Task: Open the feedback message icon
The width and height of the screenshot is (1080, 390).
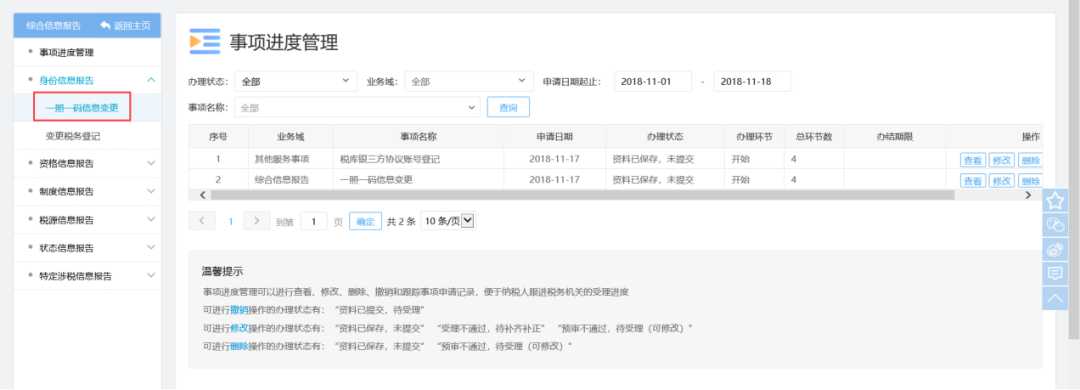Action: click(1055, 274)
